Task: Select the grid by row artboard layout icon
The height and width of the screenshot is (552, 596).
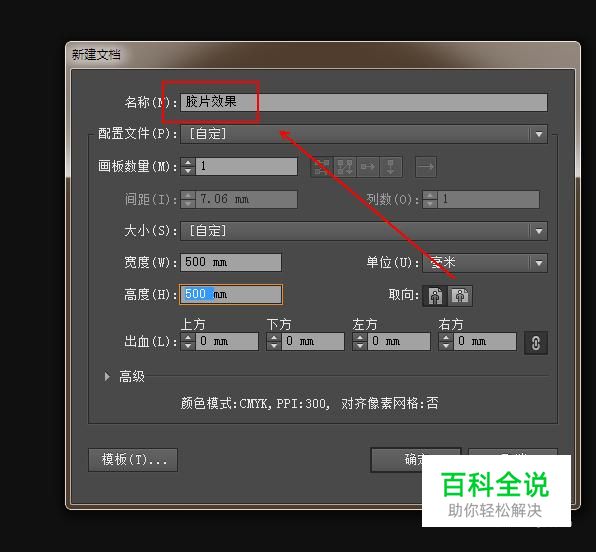Action: pos(322,167)
